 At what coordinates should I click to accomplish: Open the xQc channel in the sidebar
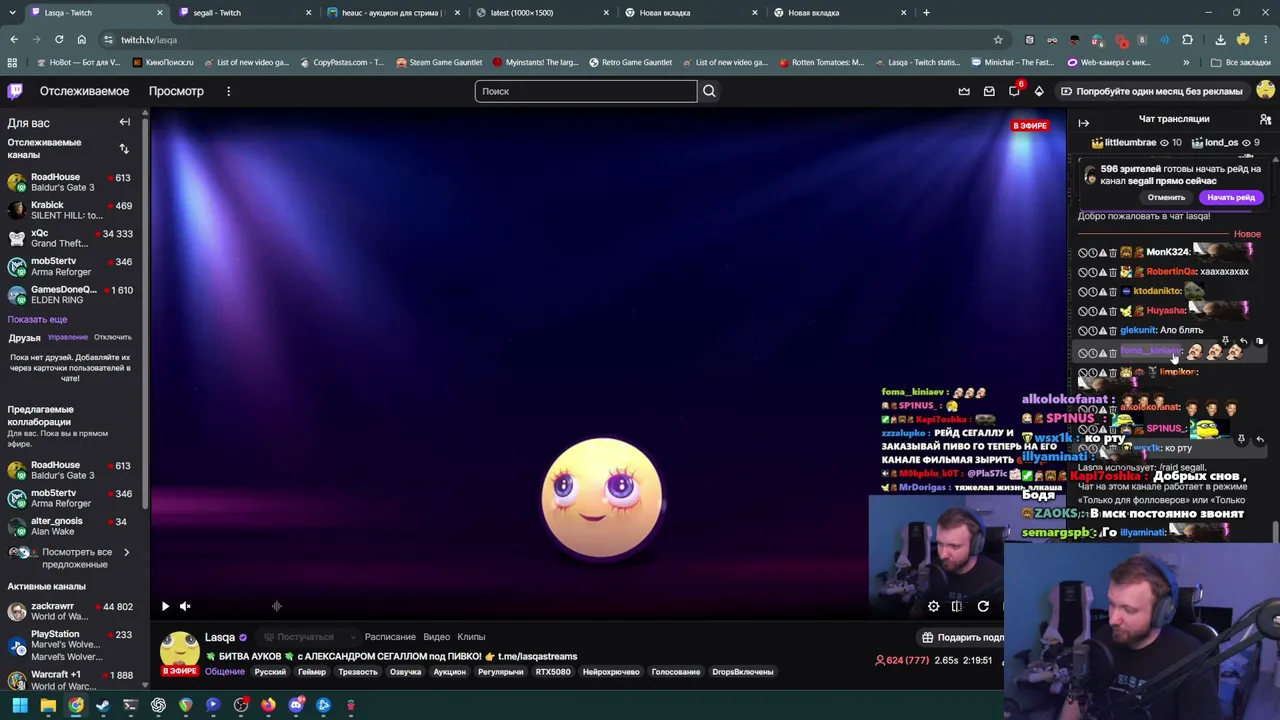[x=70, y=238]
